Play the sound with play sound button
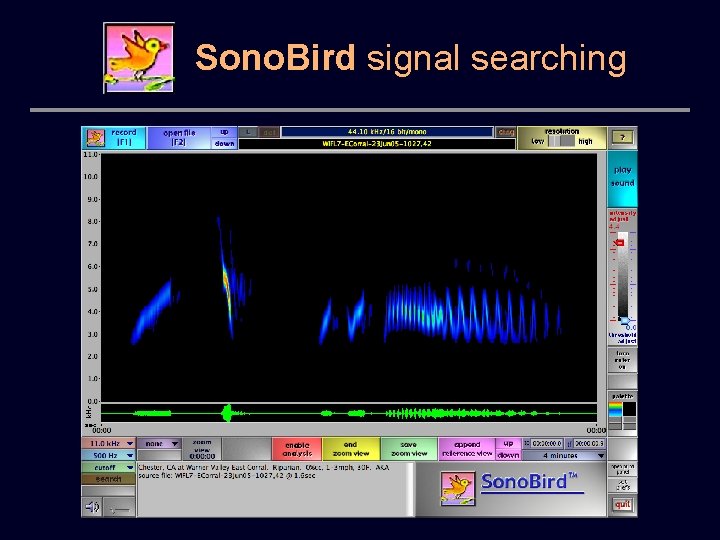The image size is (720, 540). click(622, 179)
